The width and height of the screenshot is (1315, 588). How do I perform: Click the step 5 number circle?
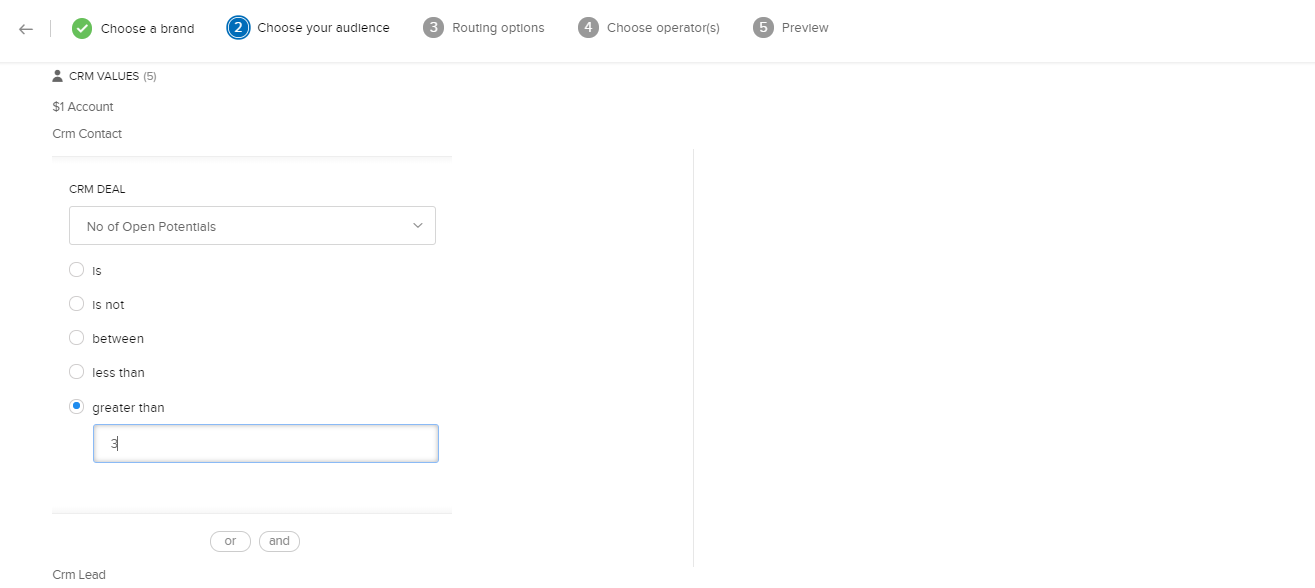click(x=763, y=27)
